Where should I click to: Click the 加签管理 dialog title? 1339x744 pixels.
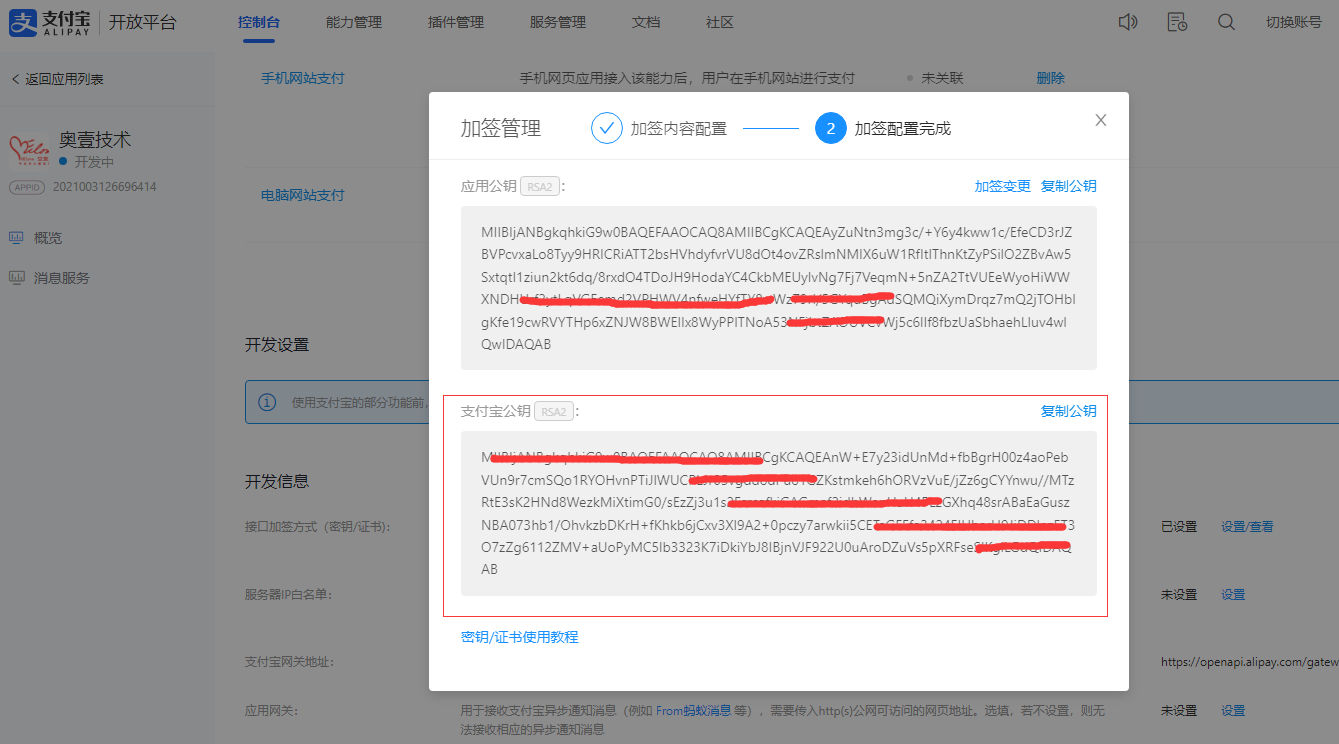tap(501, 128)
